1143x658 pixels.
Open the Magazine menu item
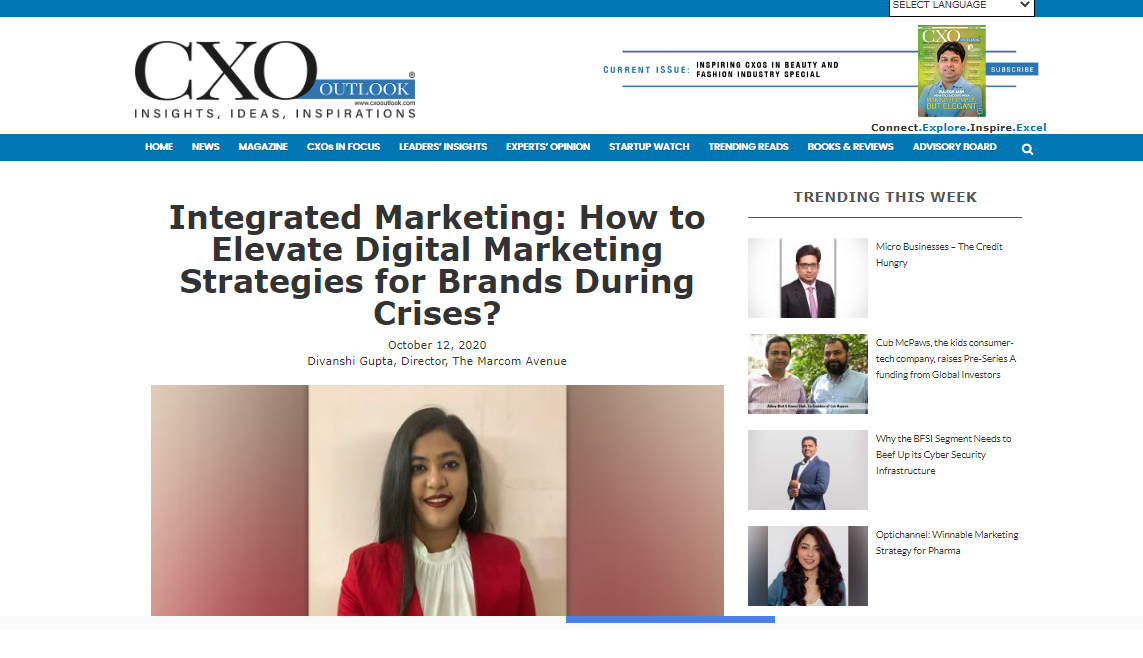[263, 147]
